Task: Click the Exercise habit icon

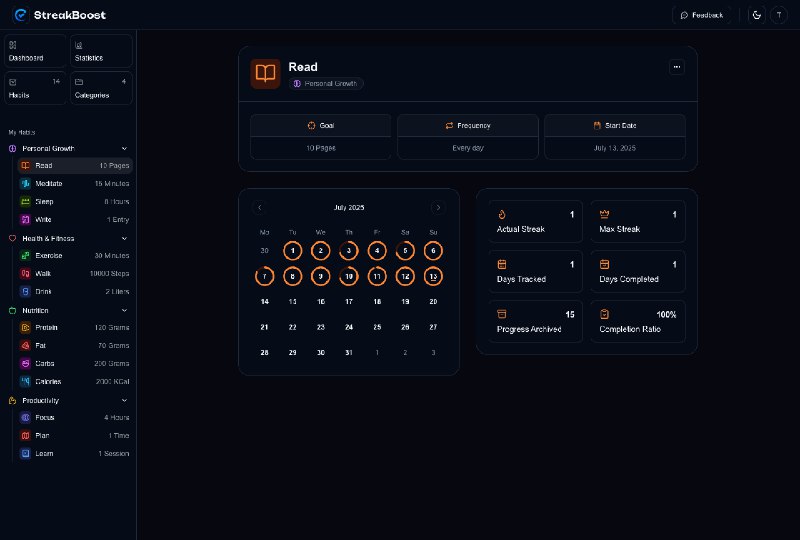Action: click(x=25, y=256)
